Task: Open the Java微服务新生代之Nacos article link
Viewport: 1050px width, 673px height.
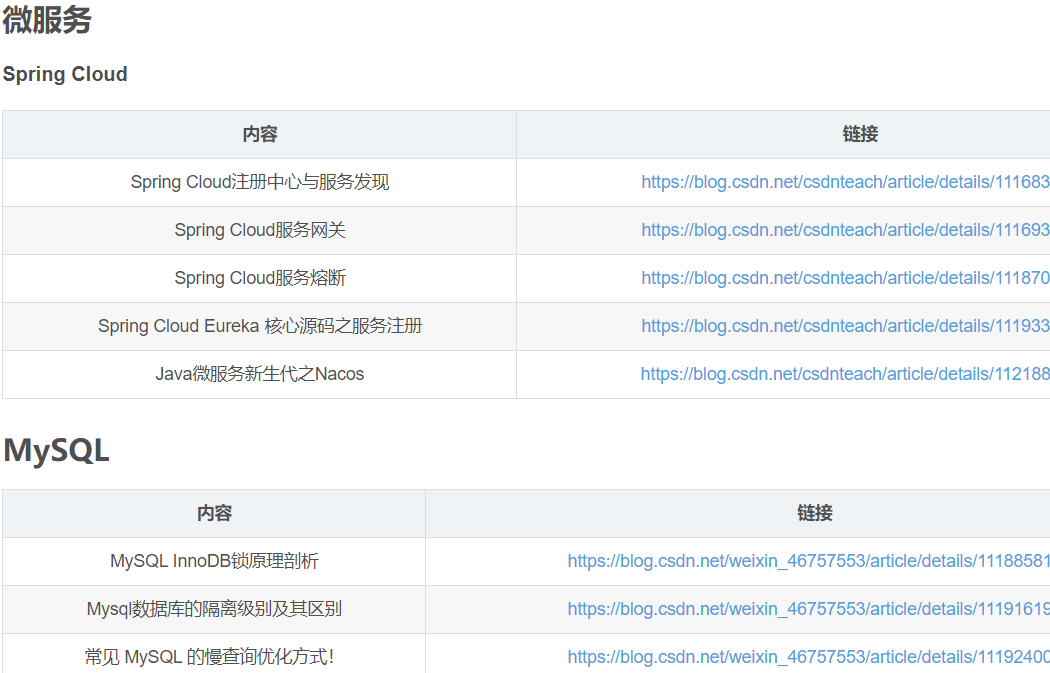Action: pyautogui.click(x=845, y=374)
